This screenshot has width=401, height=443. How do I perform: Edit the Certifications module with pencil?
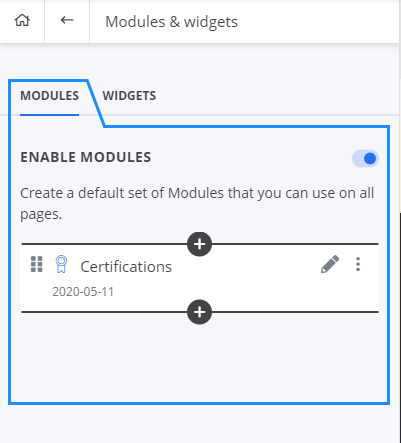tap(330, 264)
